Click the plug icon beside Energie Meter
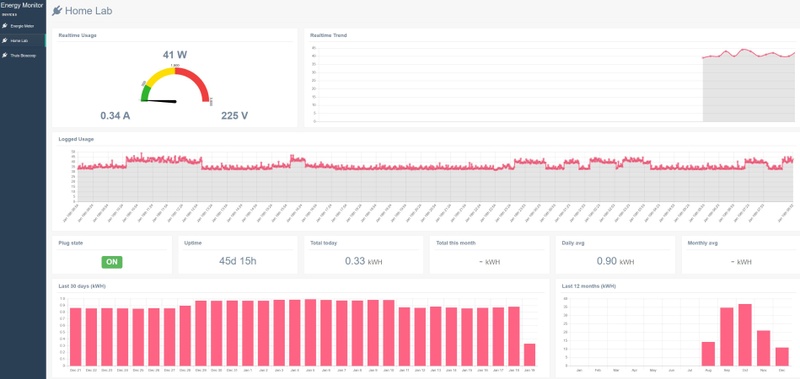The height and width of the screenshot is (379, 800). [x=5, y=26]
